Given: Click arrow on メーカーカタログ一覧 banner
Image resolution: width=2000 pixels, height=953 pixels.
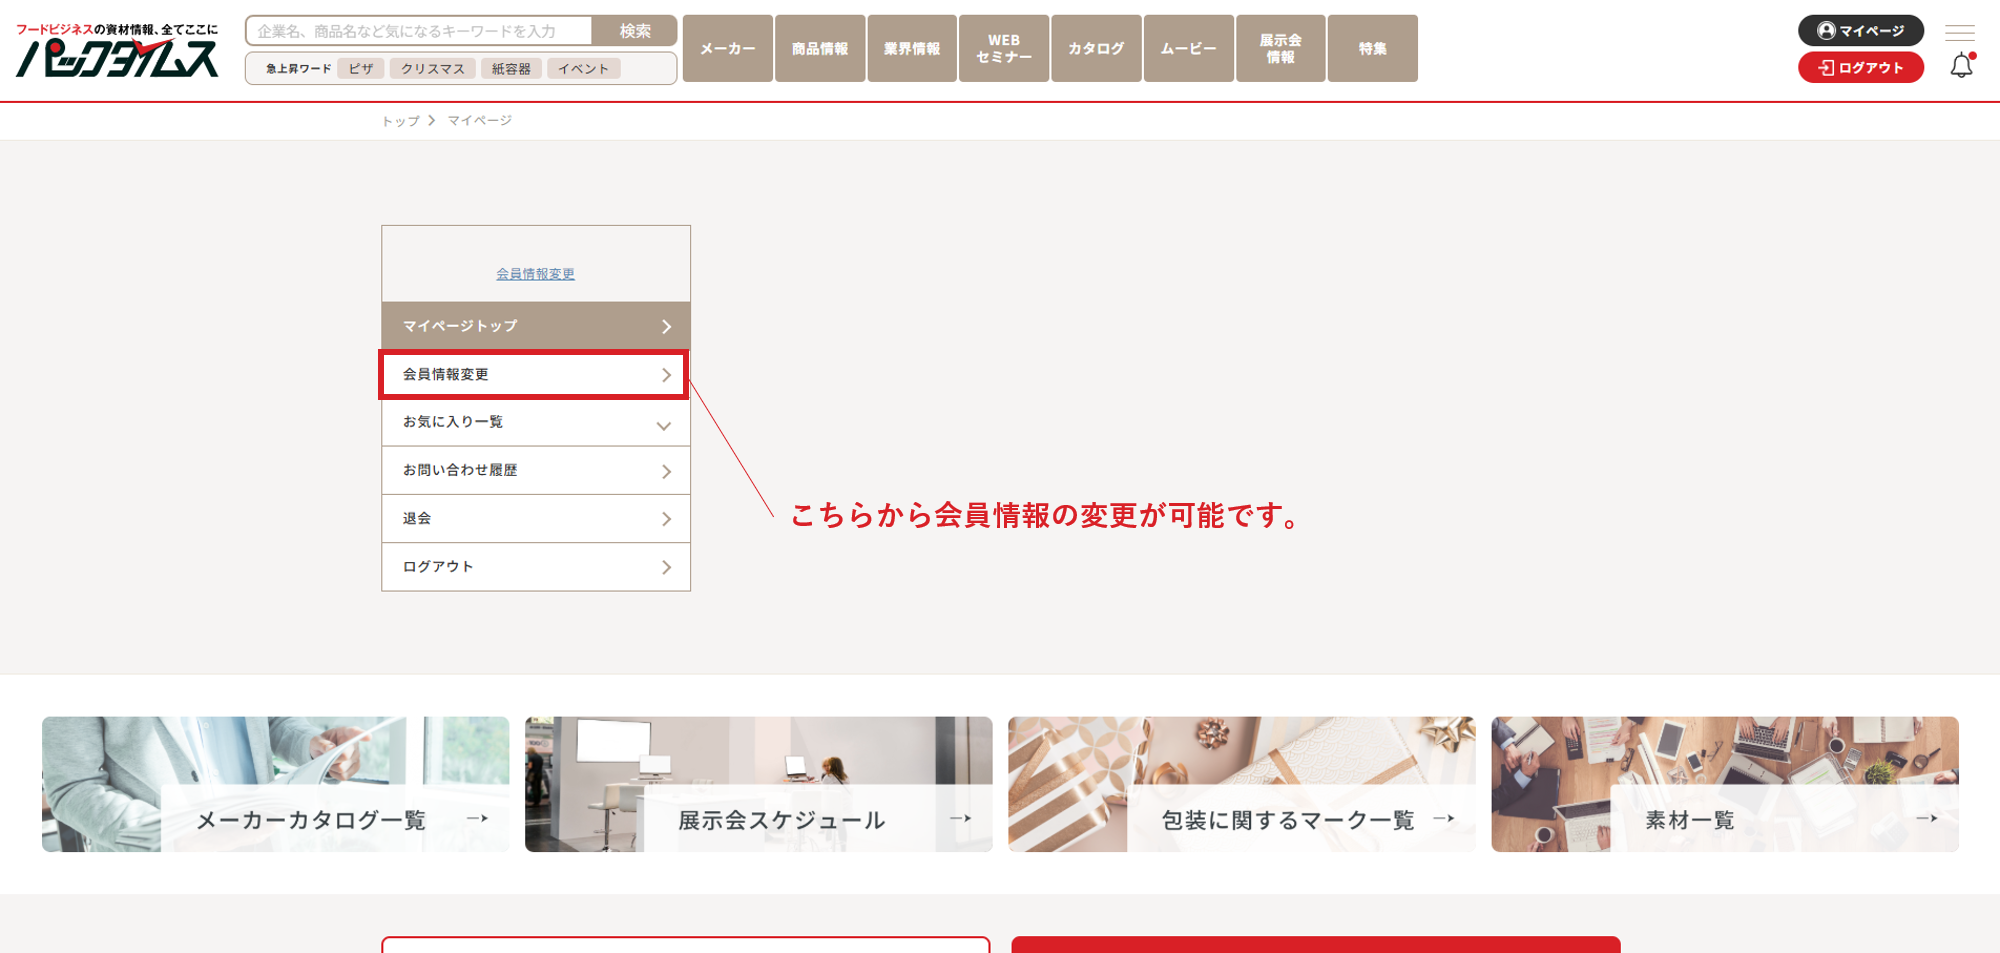Looking at the screenshot, I should [477, 819].
